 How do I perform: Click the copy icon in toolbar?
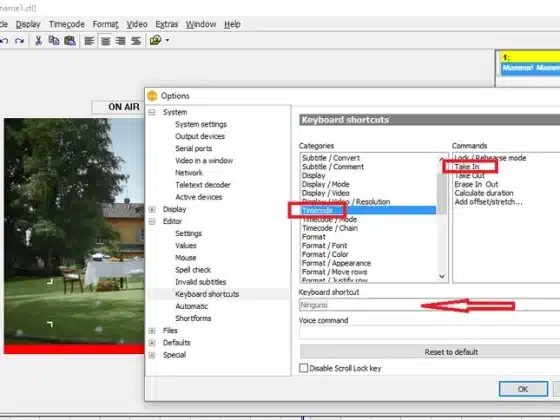coord(54,41)
